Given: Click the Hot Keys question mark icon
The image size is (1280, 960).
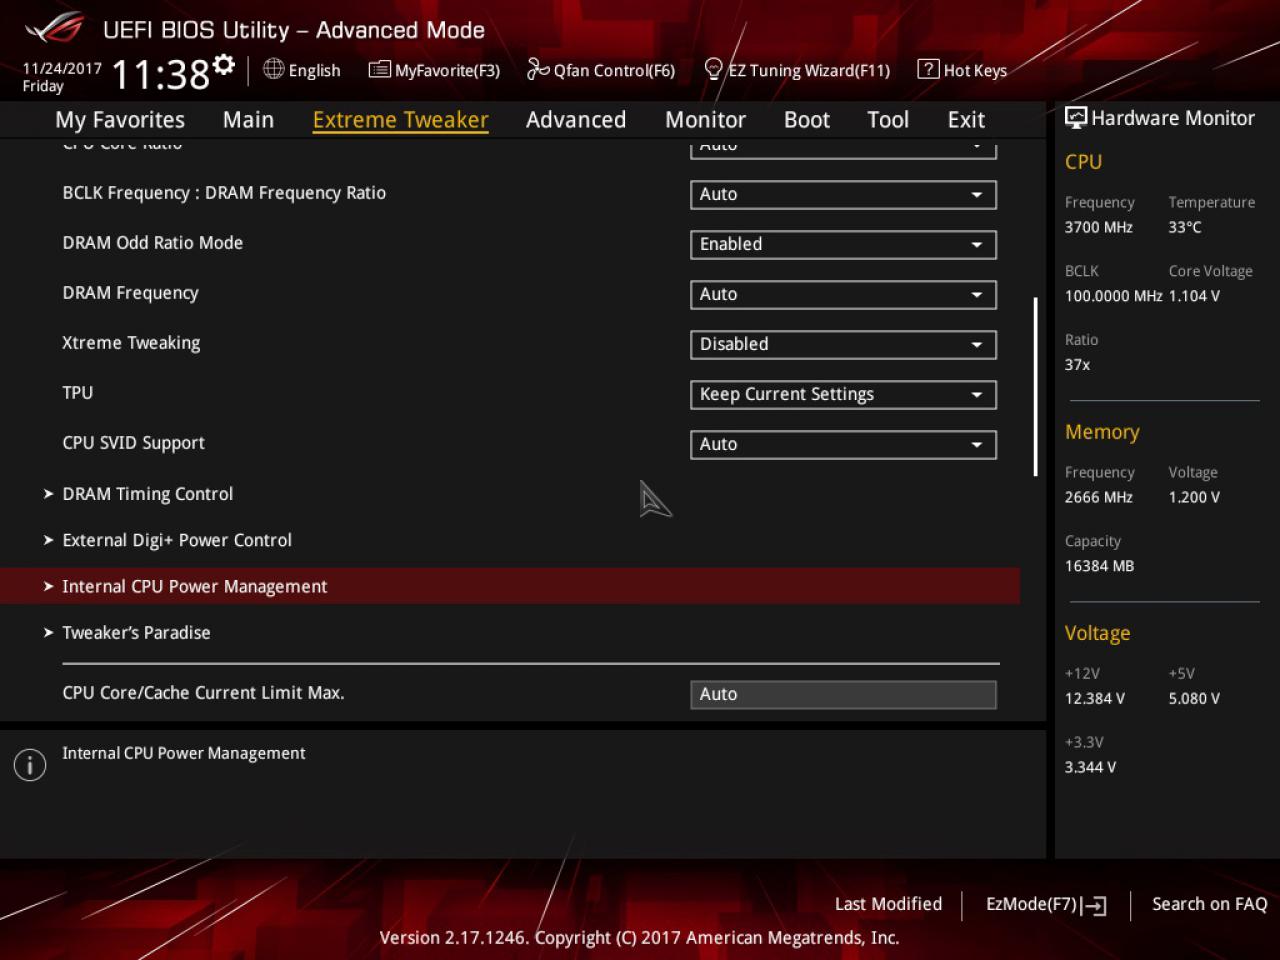Looking at the screenshot, I should [x=928, y=69].
